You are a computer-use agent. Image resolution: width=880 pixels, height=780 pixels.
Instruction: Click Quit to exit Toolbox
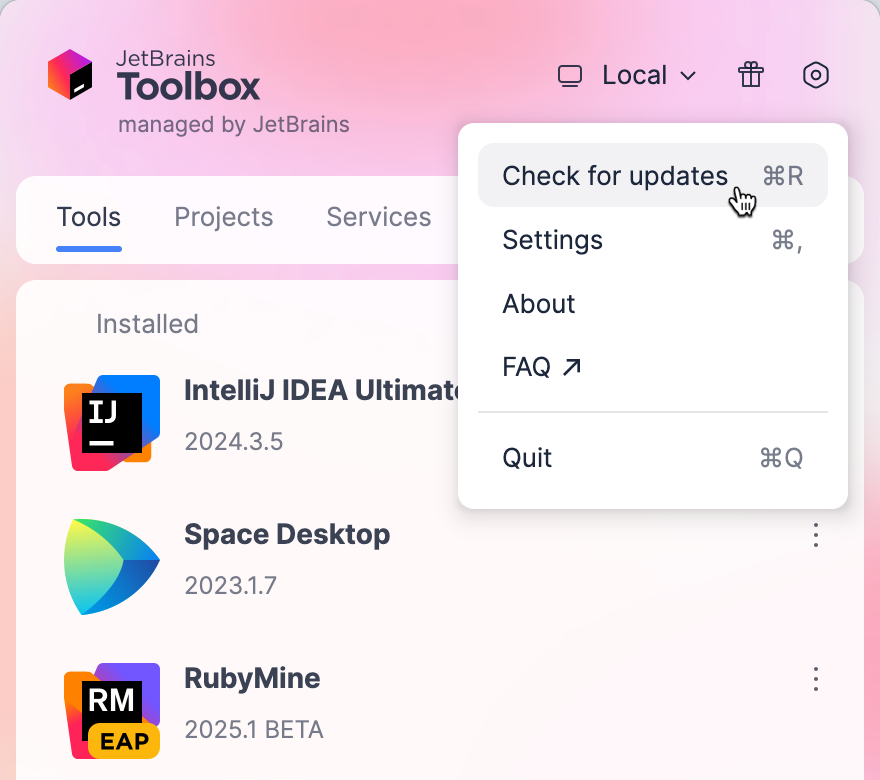[527, 457]
